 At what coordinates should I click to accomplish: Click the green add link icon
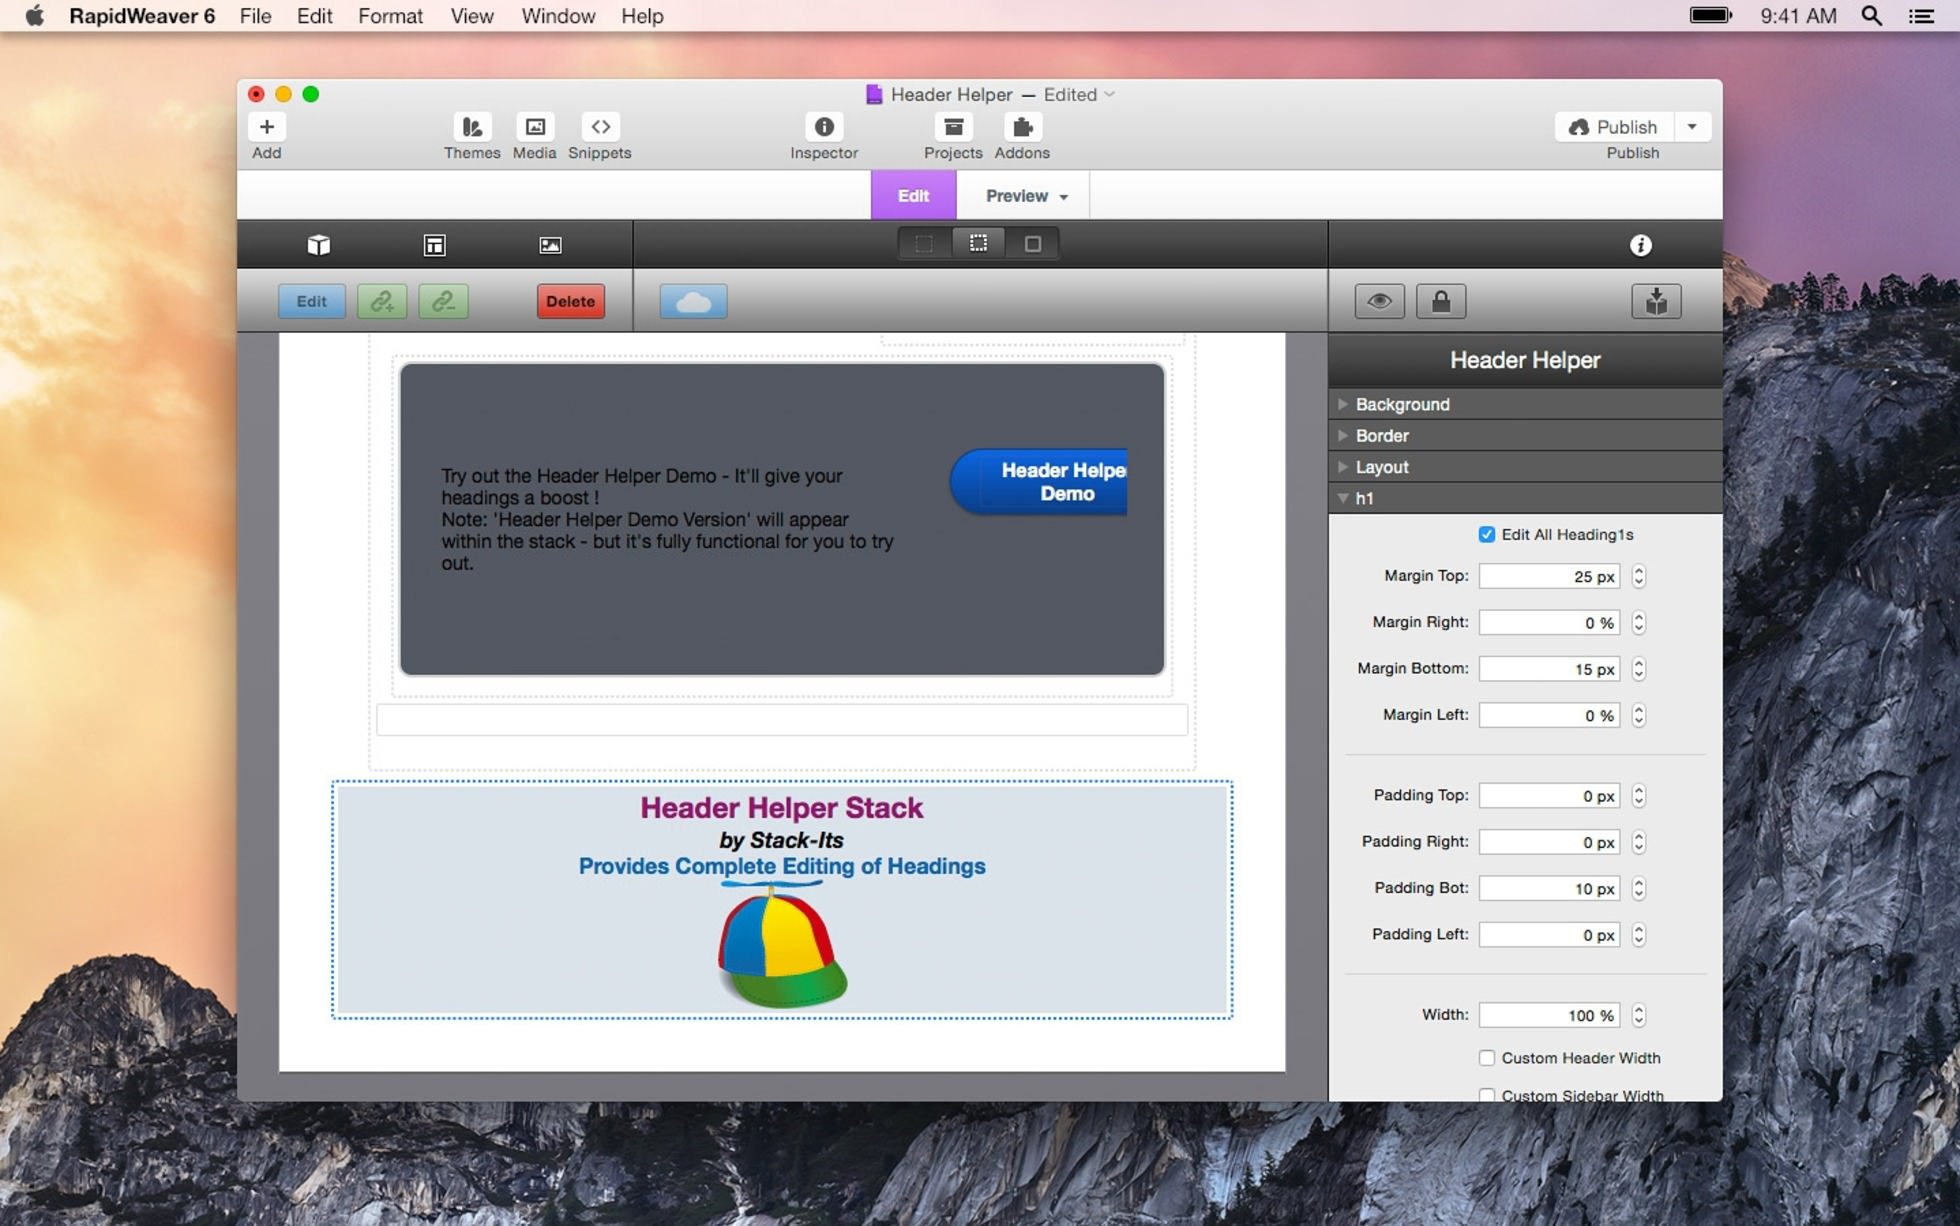[x=382, y=301]
